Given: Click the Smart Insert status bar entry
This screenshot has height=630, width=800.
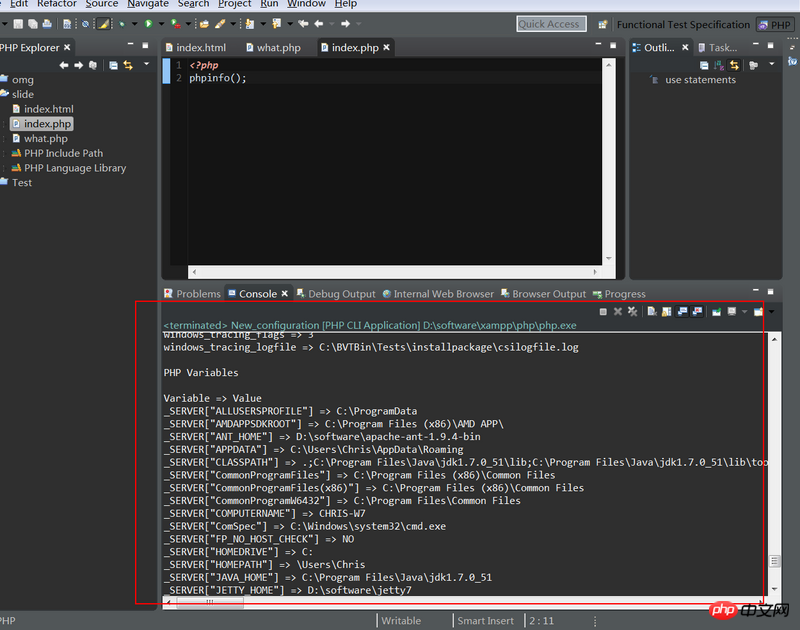Looking at the screenshot, I should tap(486, 621).
